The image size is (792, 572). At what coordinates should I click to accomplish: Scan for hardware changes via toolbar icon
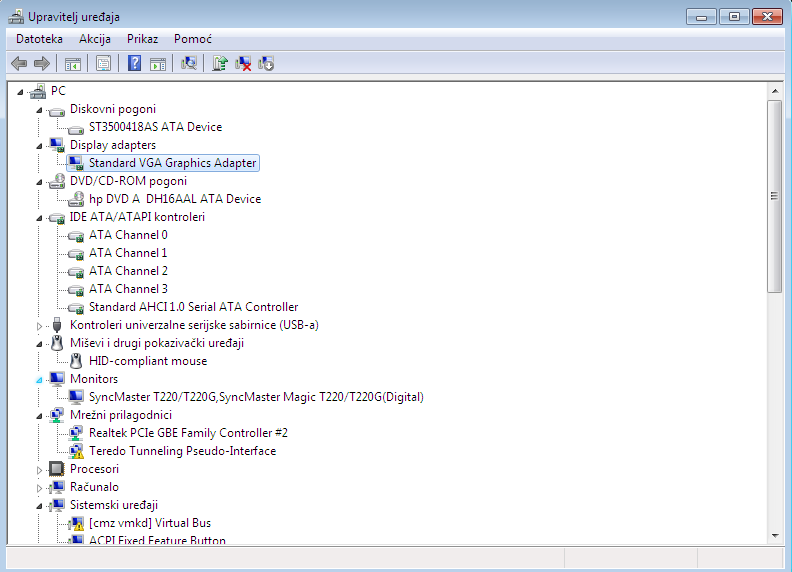pos(188,63)
